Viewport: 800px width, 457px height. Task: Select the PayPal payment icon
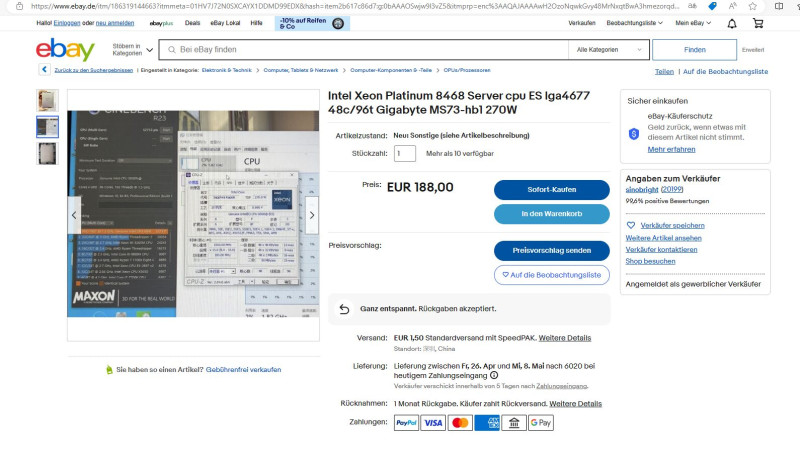tap(406, 423)
